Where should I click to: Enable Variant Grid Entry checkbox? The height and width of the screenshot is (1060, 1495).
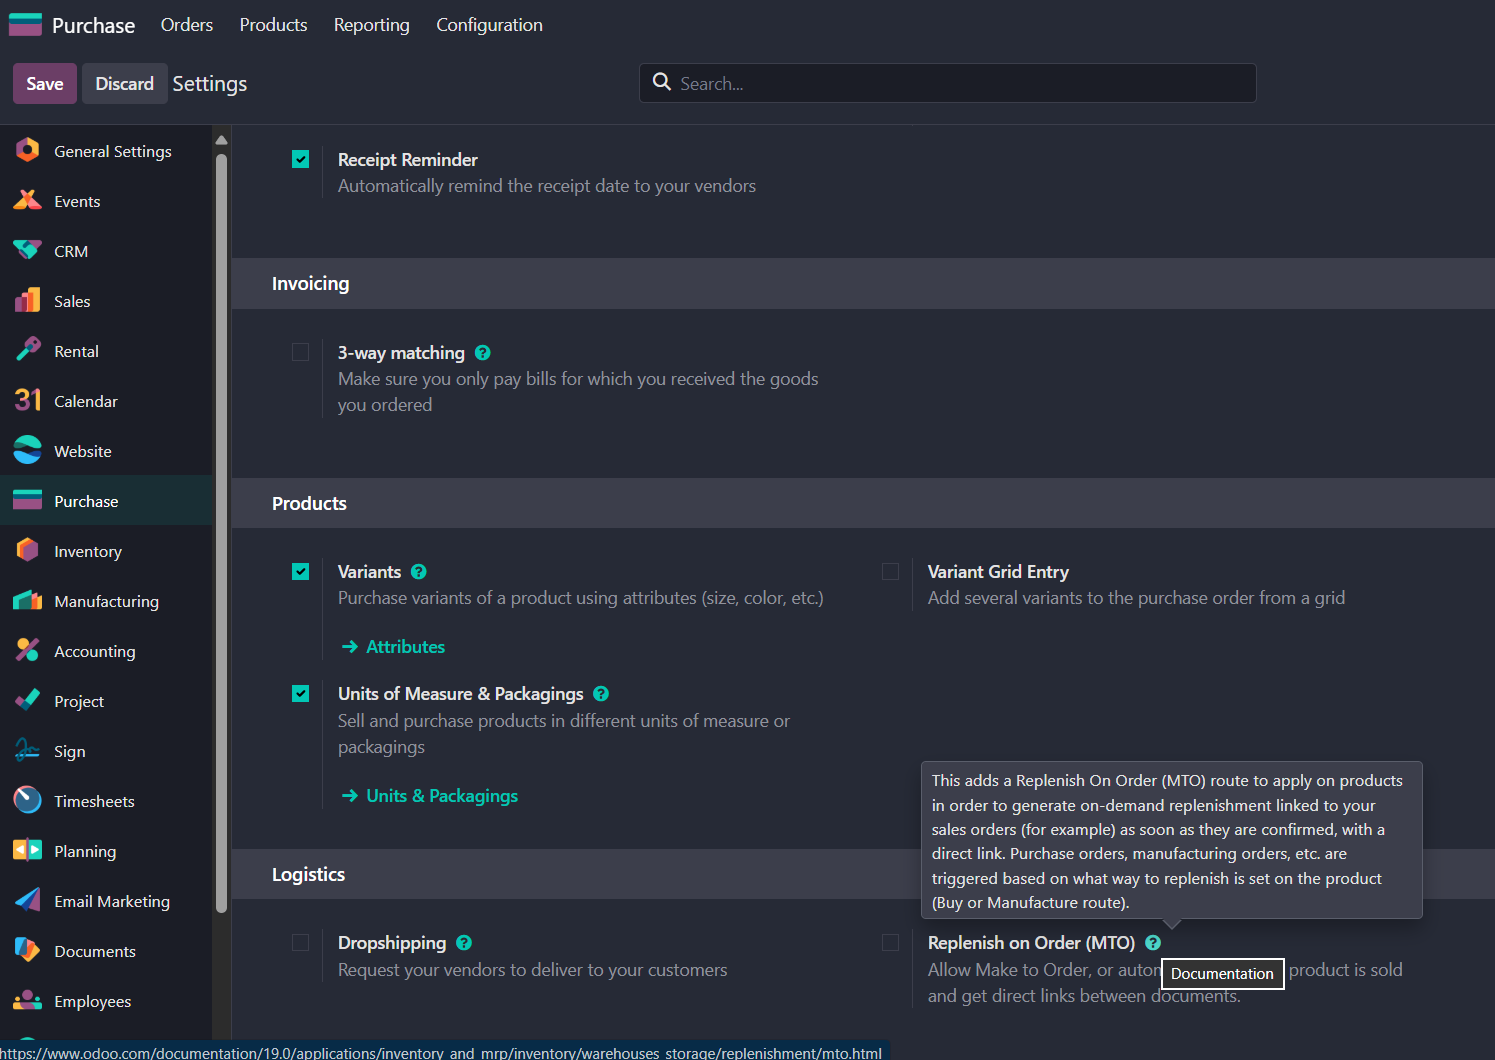890,572
